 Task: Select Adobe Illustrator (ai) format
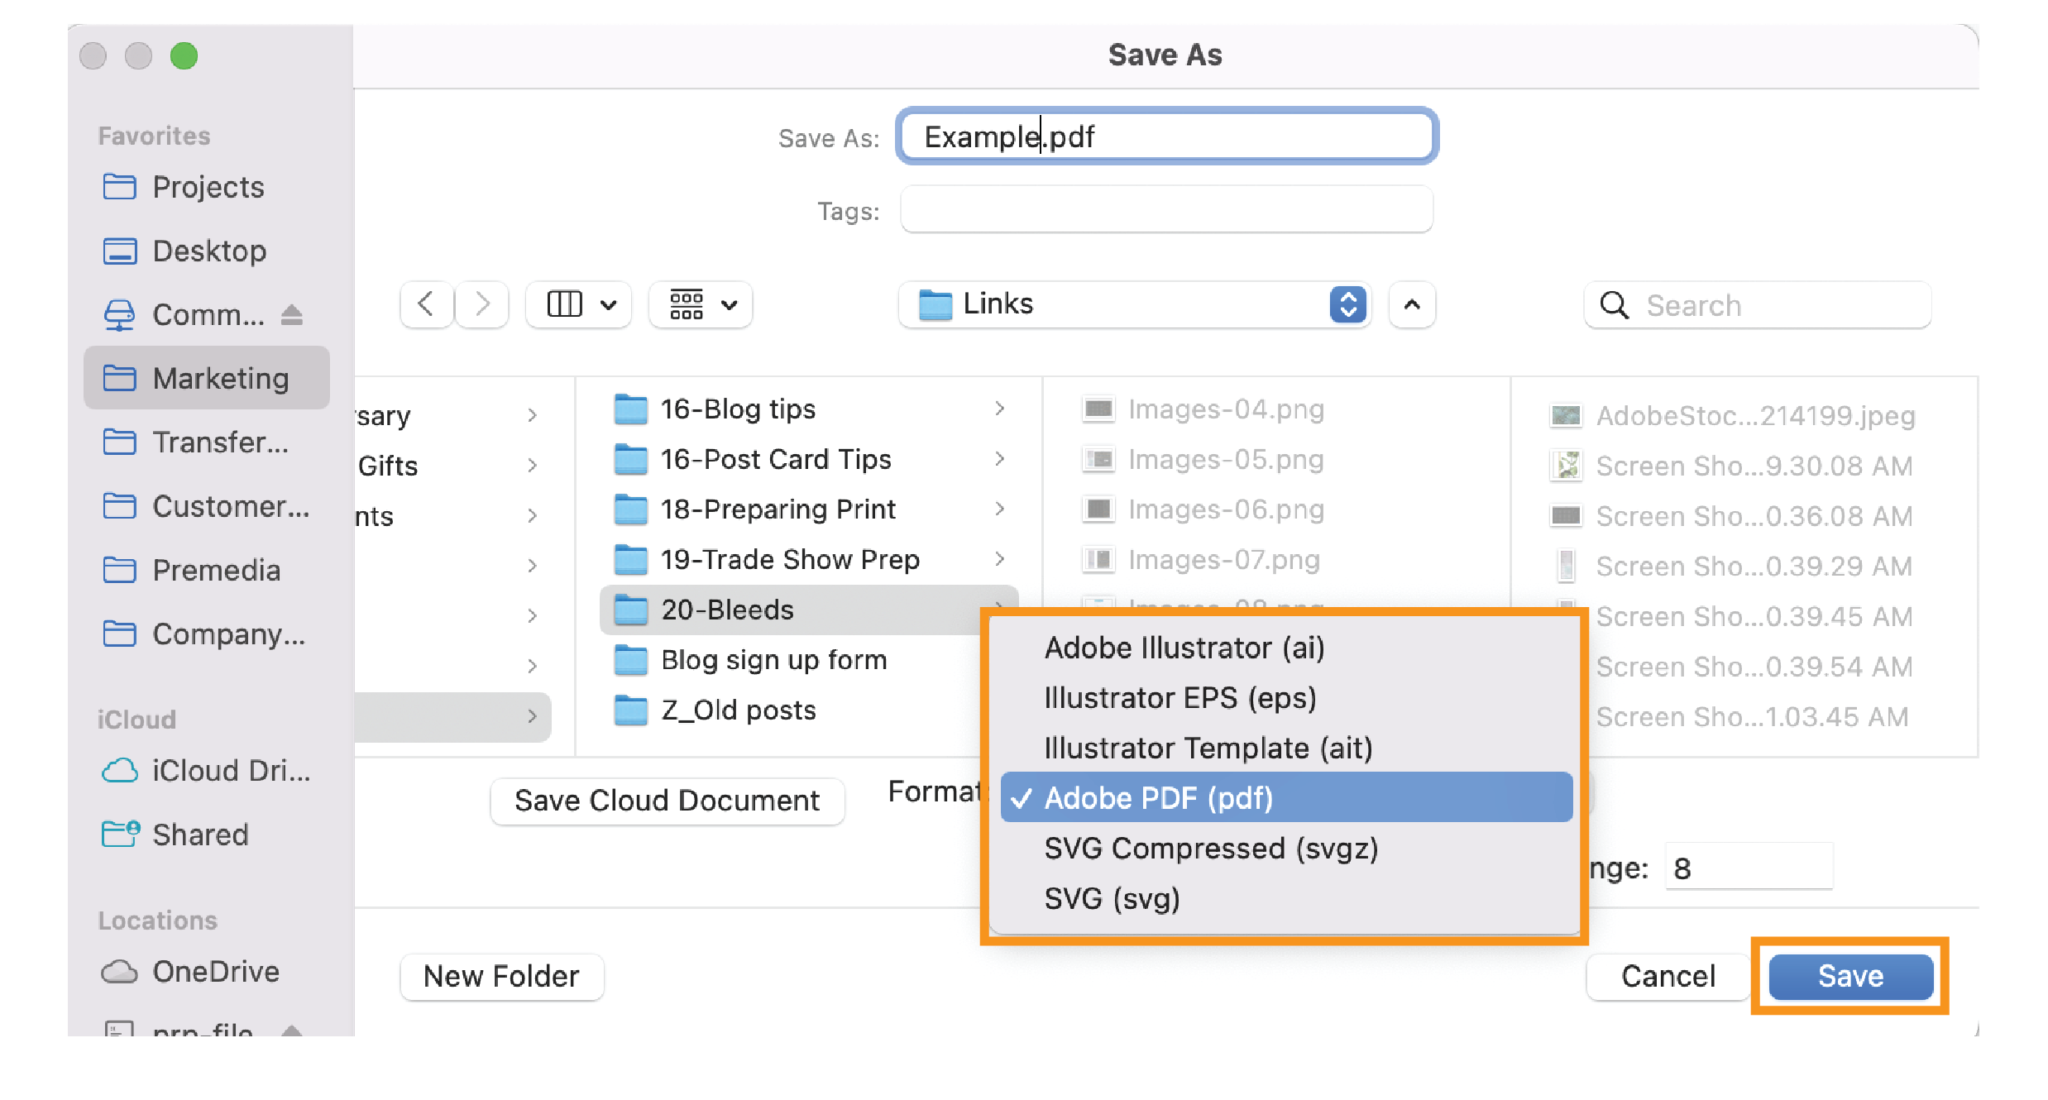point(1185,648)
